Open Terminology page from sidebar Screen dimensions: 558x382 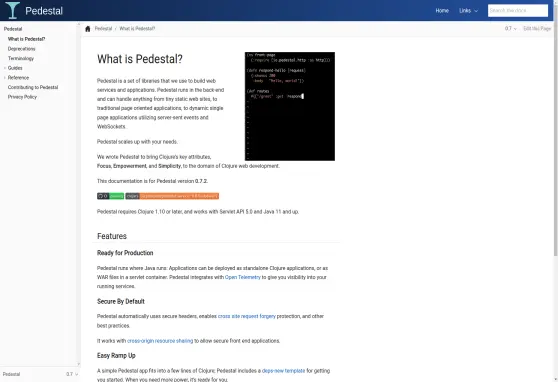(21, 58)
